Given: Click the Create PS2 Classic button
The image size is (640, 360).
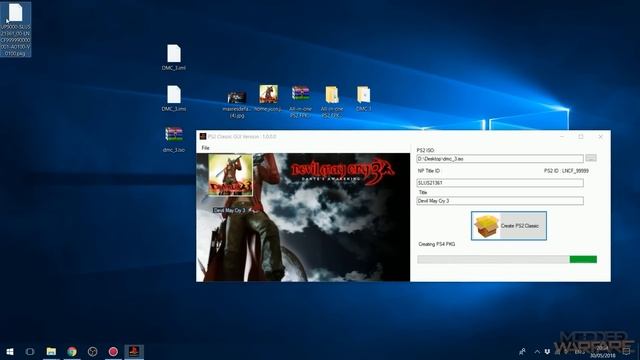Looking at the screenshot, I should (509, 226).
